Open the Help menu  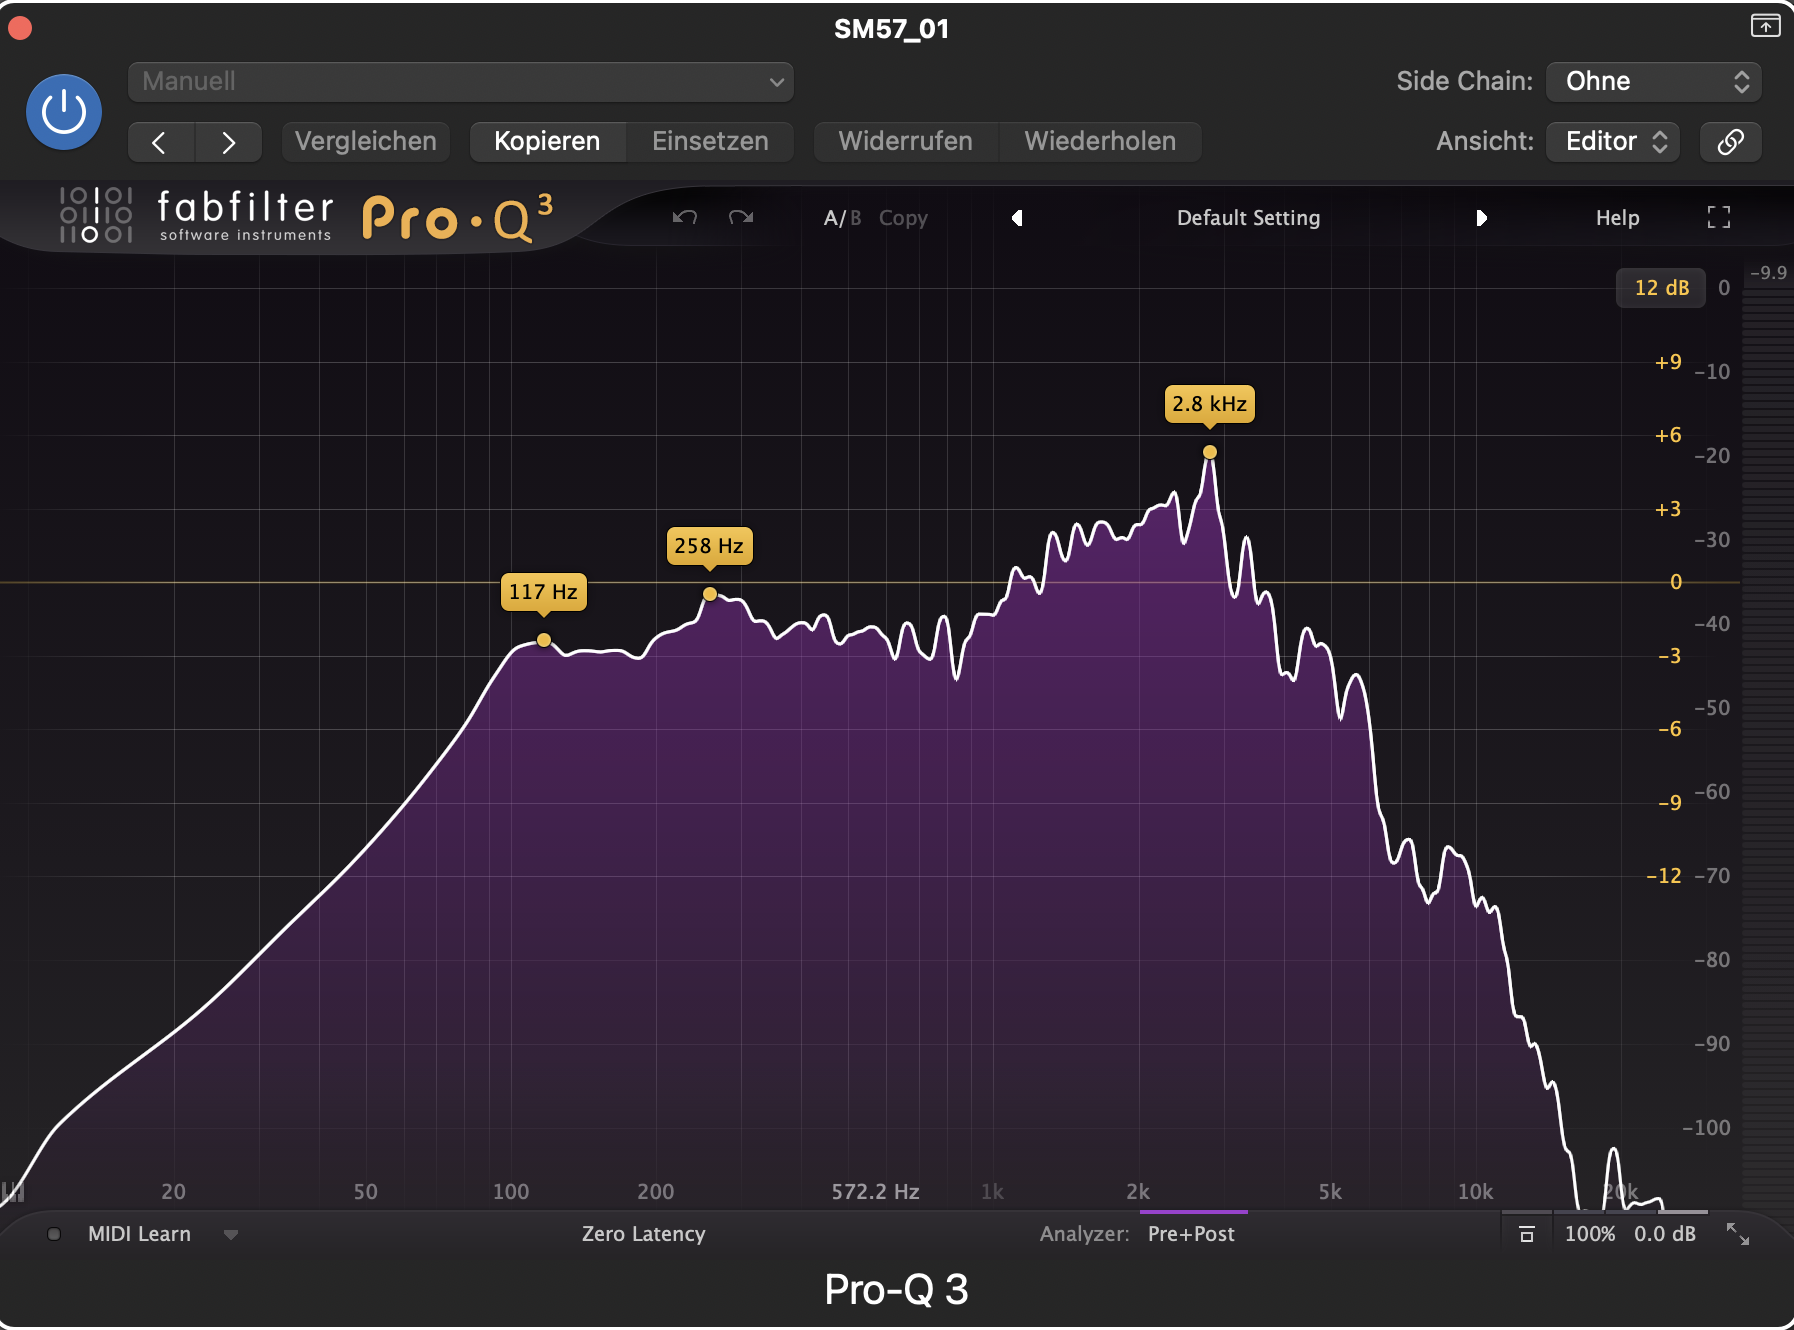tap(1617, 218)
